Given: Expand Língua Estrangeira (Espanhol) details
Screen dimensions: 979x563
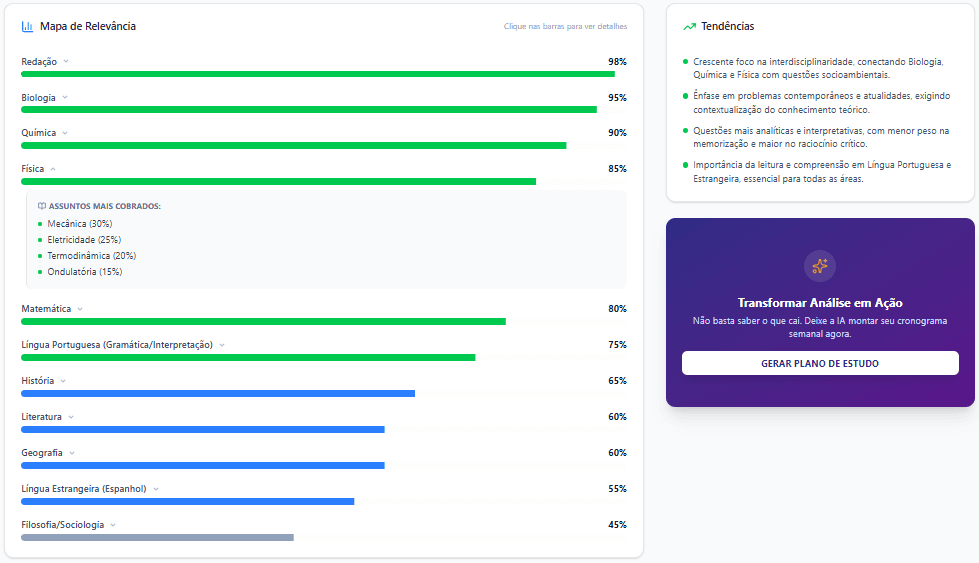Looking at the screenshot, I should tap(156, 489).
